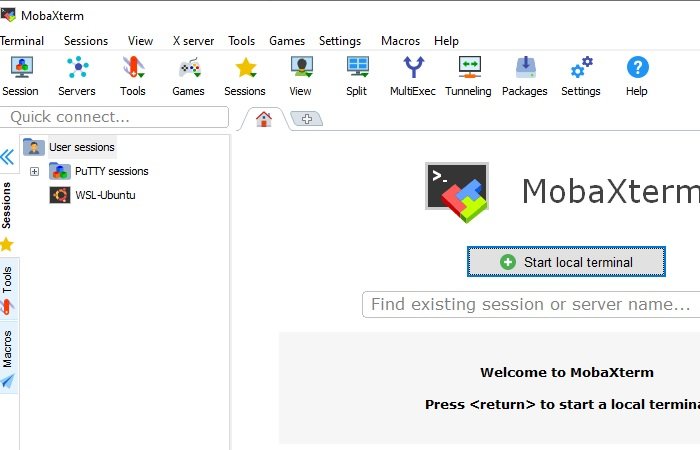Open the Tools toolbar icon
700x450 pixels.
(x=133, y=76)
